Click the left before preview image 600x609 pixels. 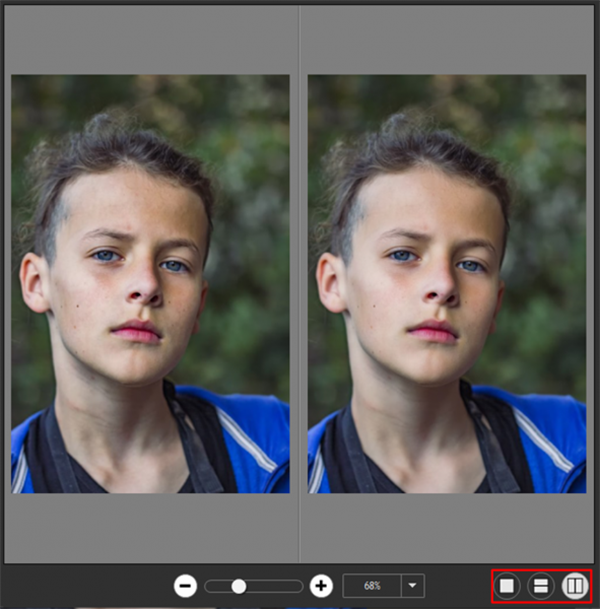point(150,284)
